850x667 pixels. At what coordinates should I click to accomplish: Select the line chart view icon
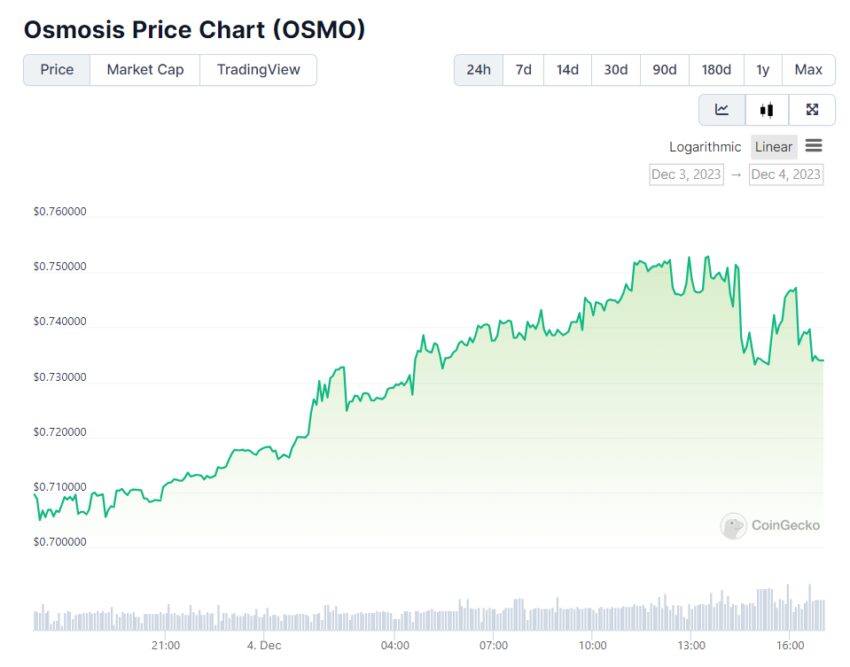[x=721, y=110]
